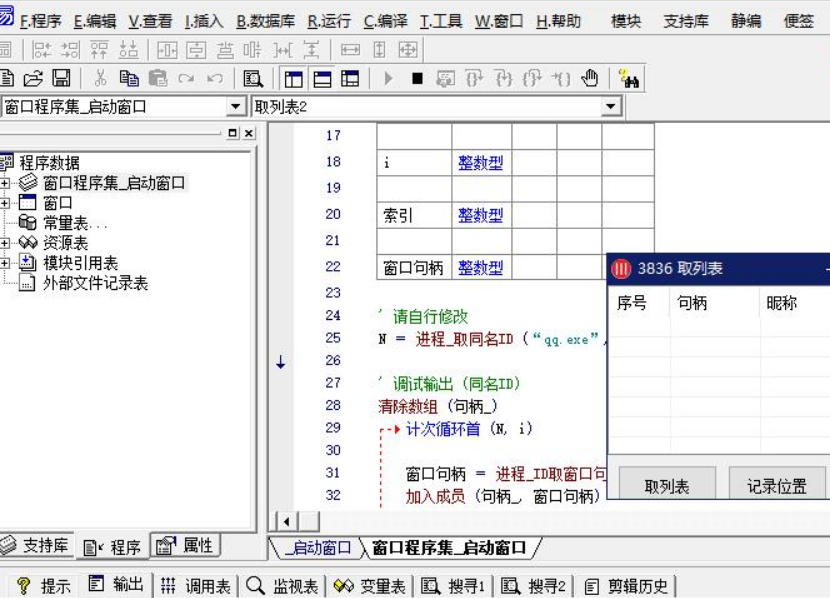Screen dimensions: 830x598
Task: Click the Run (play) toolbar icon
Action: click(389, 79)
